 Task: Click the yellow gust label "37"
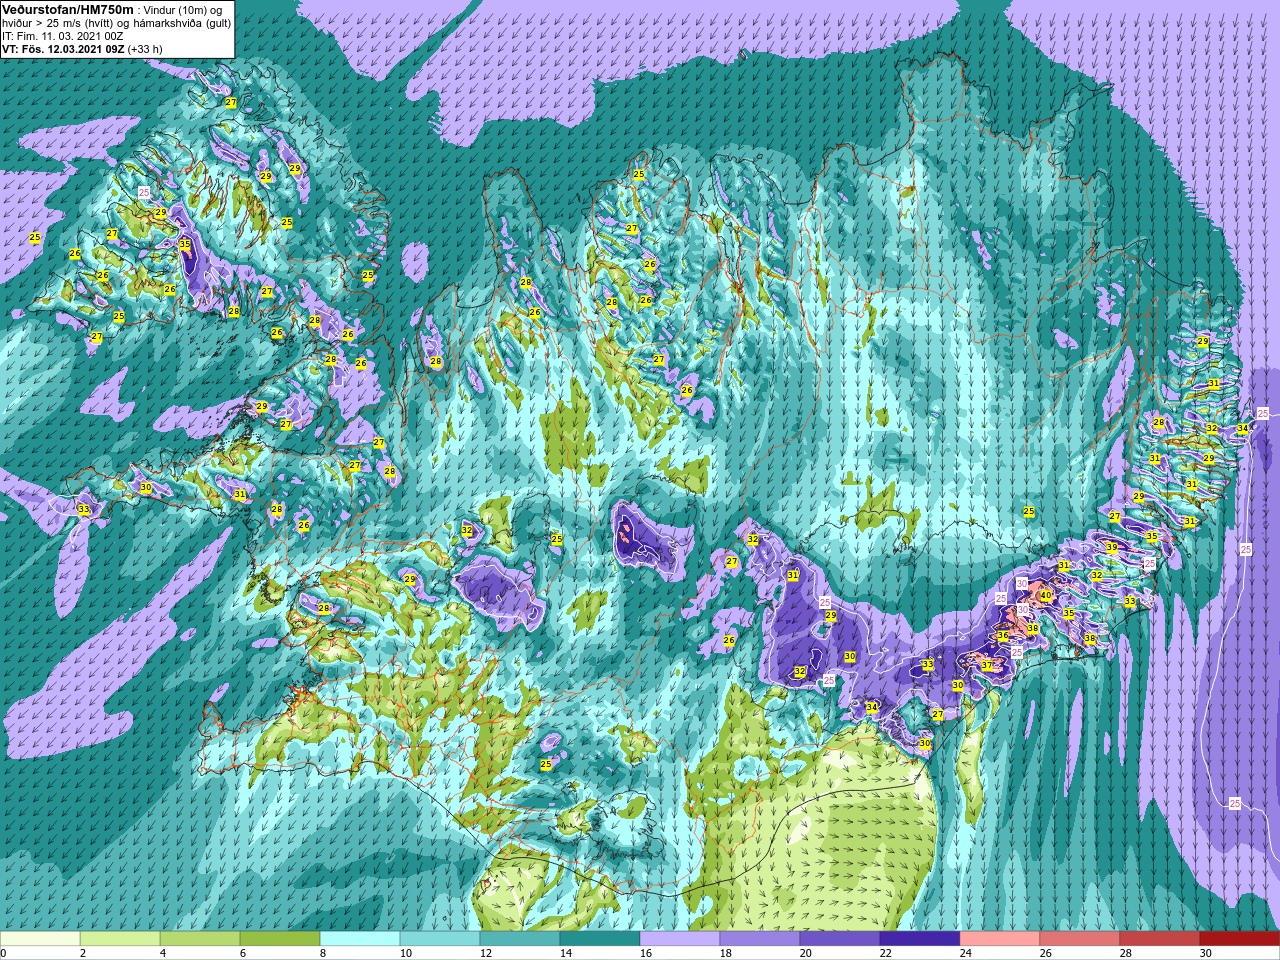[987, 665]
